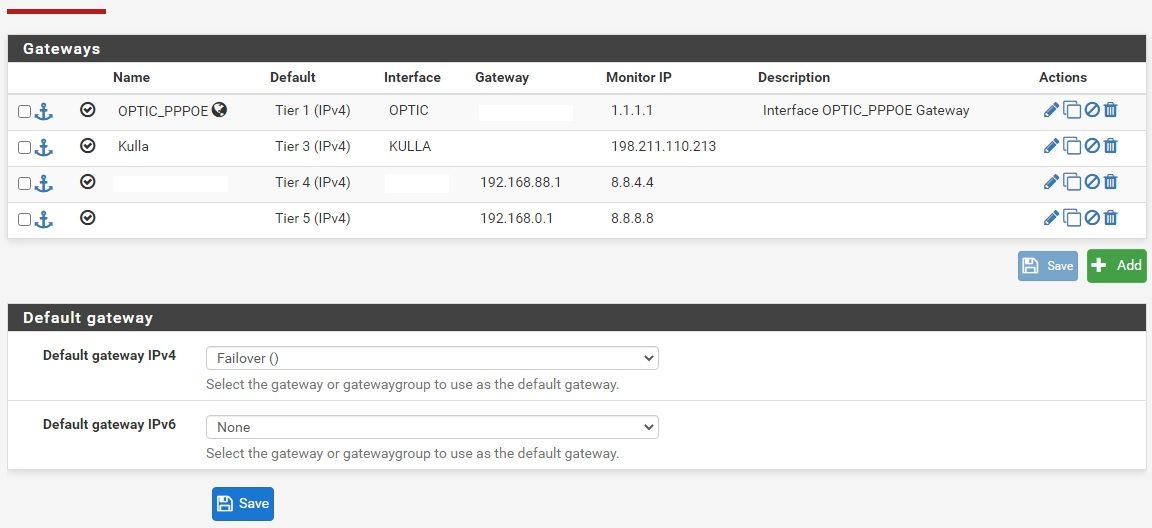
Task: Open the Default gateway IPv4 dropdown
Action: tap(432, 358)
